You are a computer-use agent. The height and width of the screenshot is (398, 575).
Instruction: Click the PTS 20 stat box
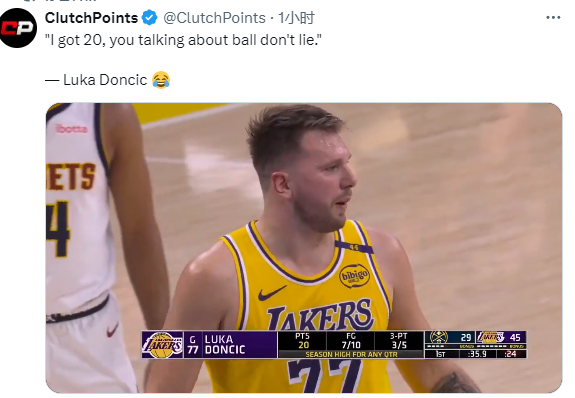pos(303,341)
